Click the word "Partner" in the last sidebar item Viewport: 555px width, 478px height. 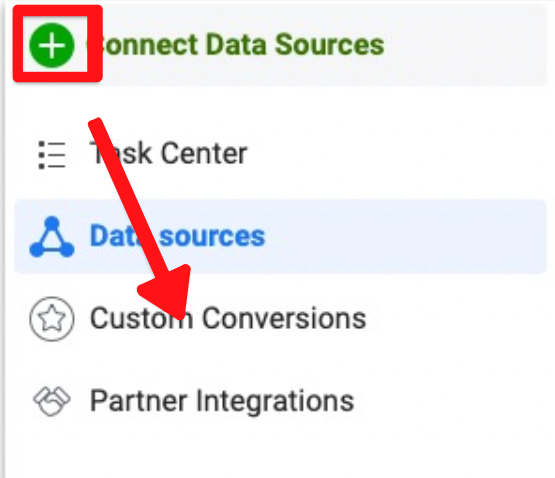[x=138, y=401]
